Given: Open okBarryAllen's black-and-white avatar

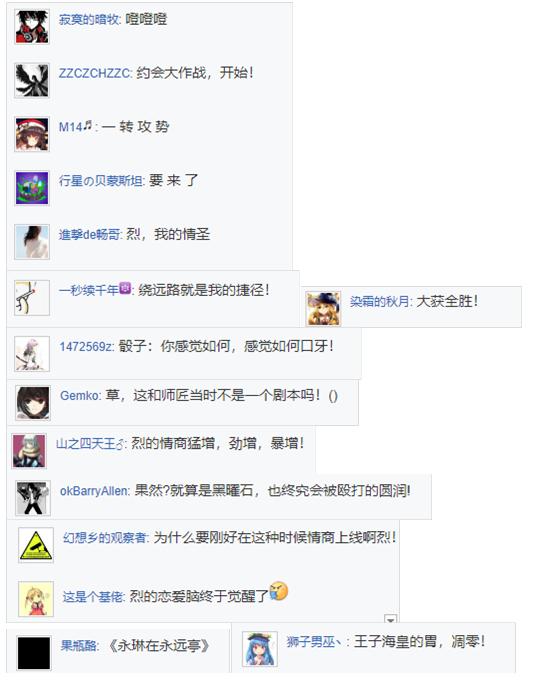Looking at the screenshot, I should point(33,498).
